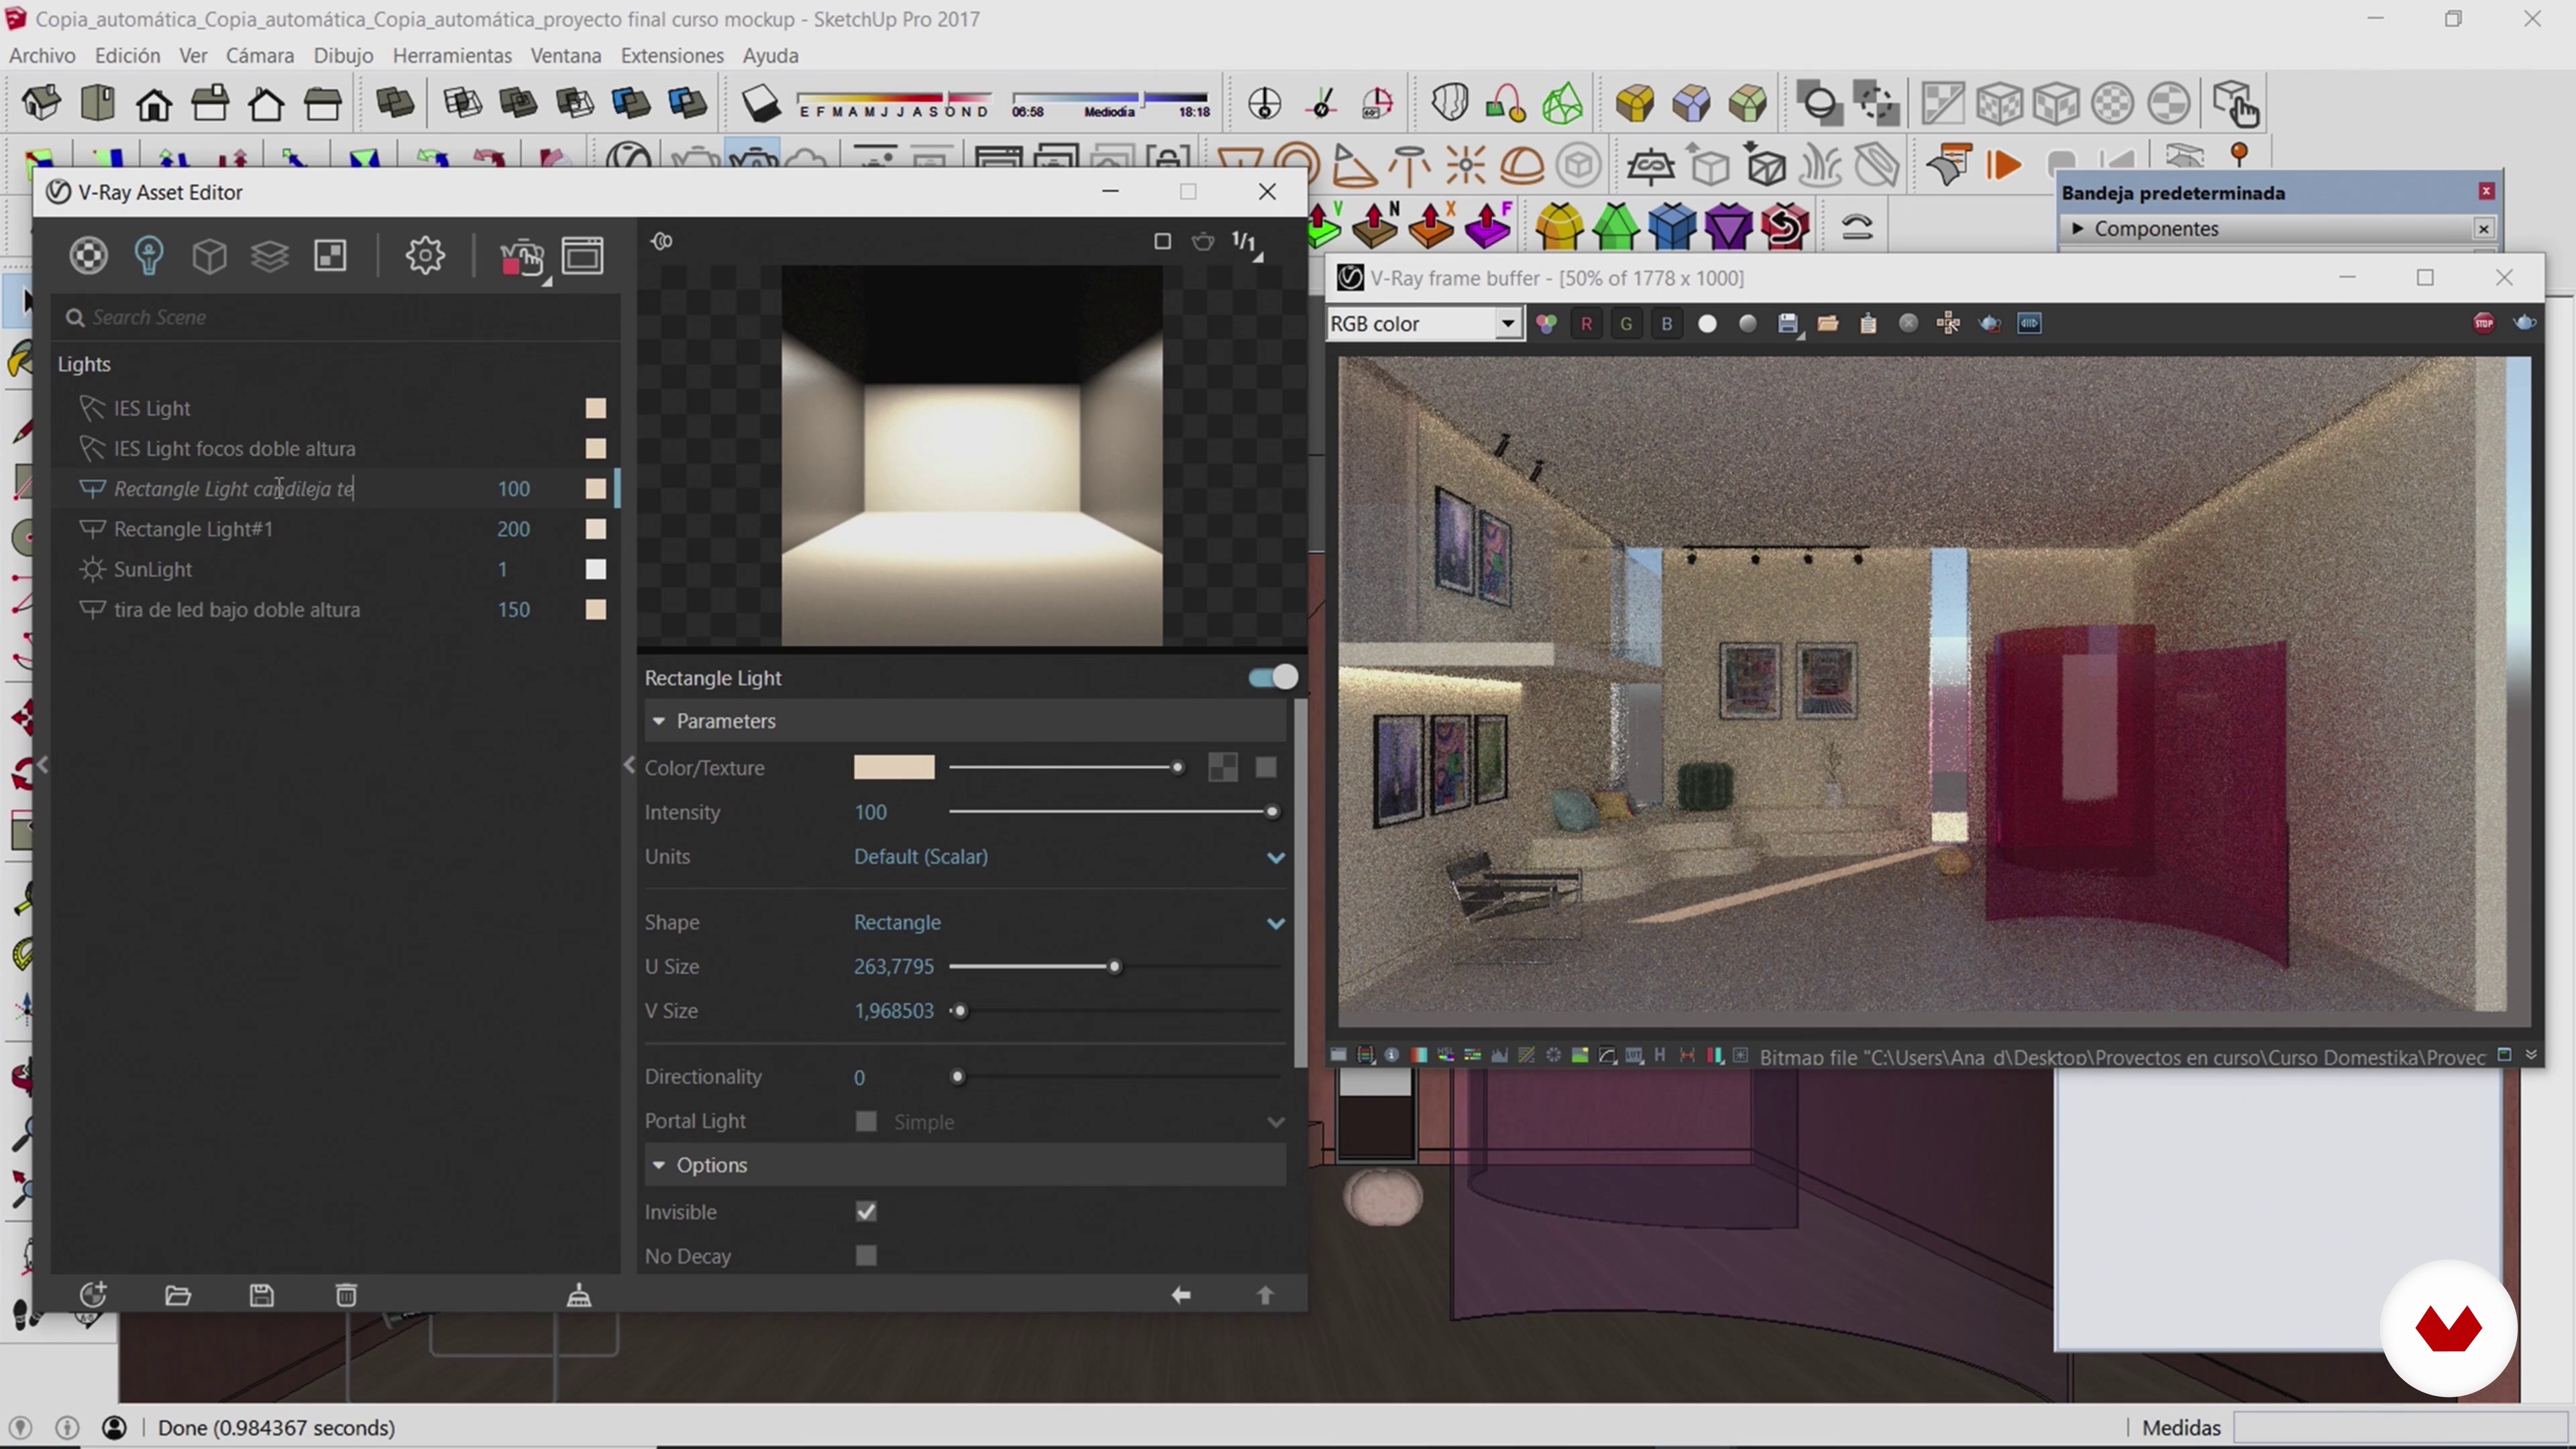The width and height of the screenshot is (2576, 1449).
Task: Click user profile icon in status bar
Action: point(115,1428)
